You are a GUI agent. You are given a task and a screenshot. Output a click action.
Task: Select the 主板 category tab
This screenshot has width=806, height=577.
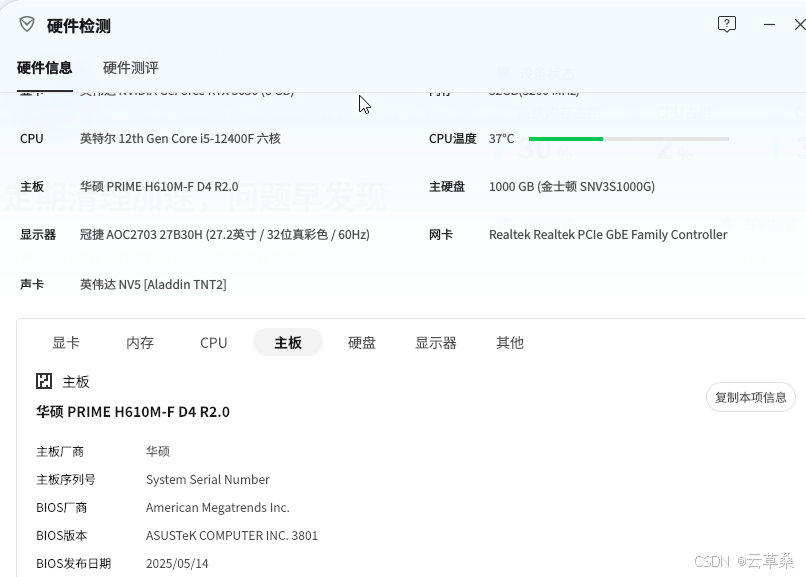288,343
